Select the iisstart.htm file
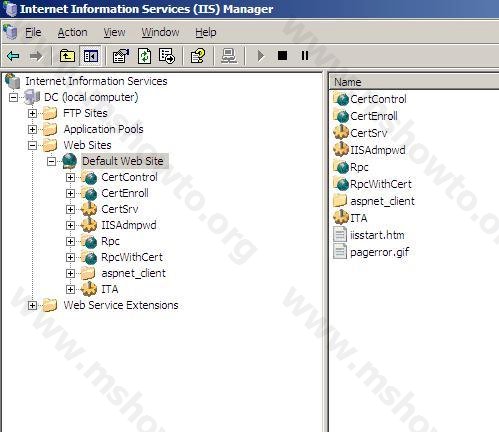The image size is (499, 432). [x=377, y=235]
